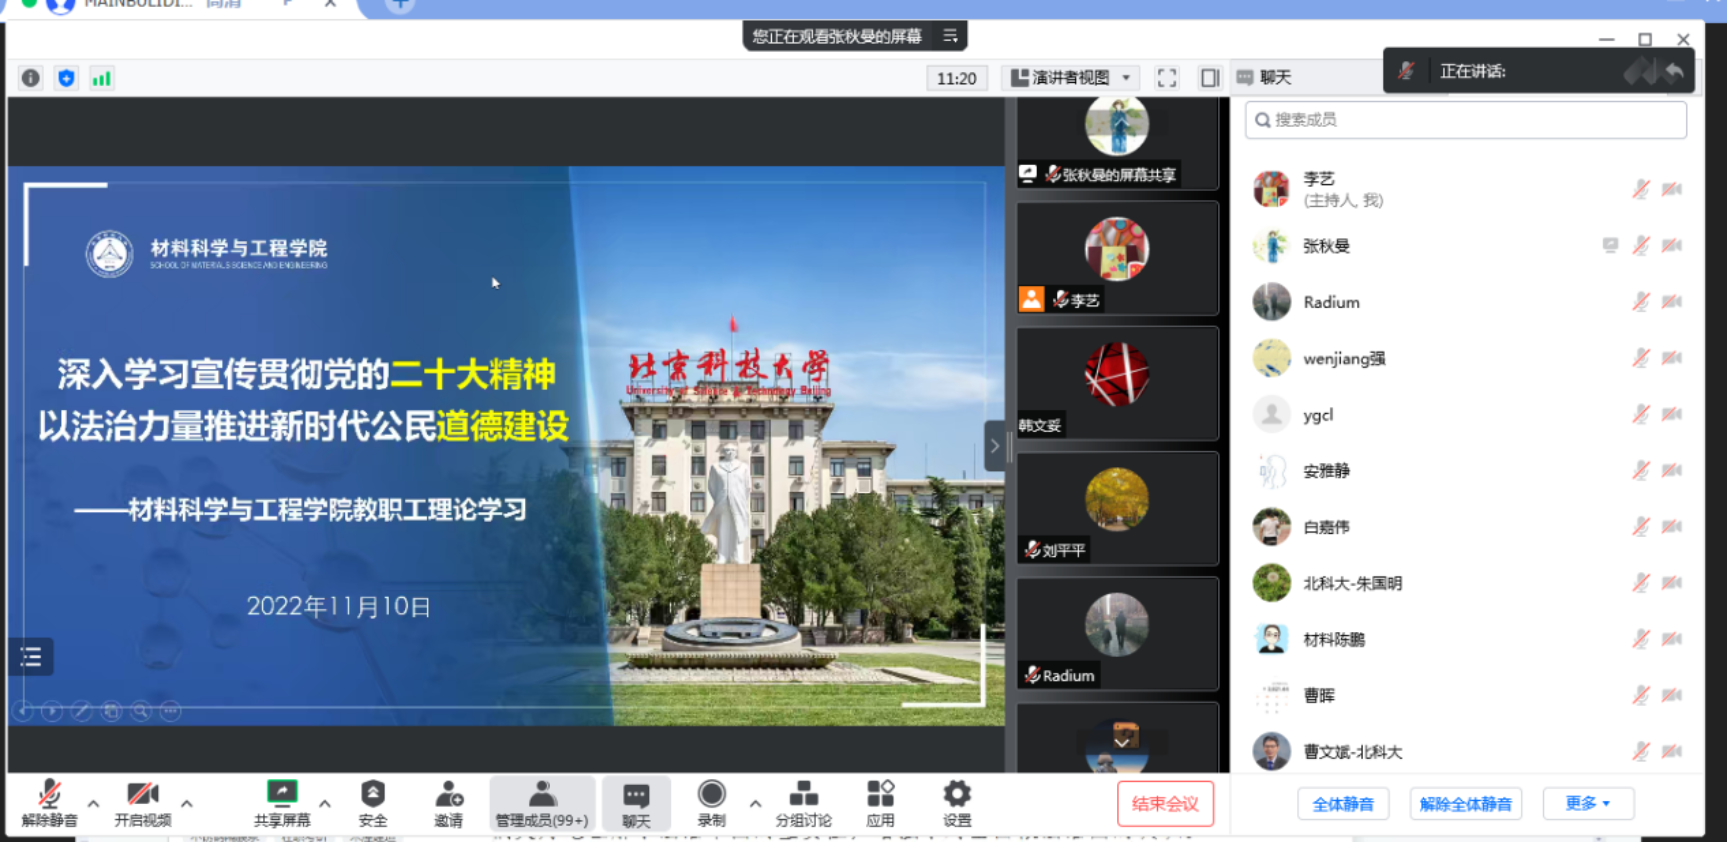Open slide menu list icon on presentation

[31, 657]
